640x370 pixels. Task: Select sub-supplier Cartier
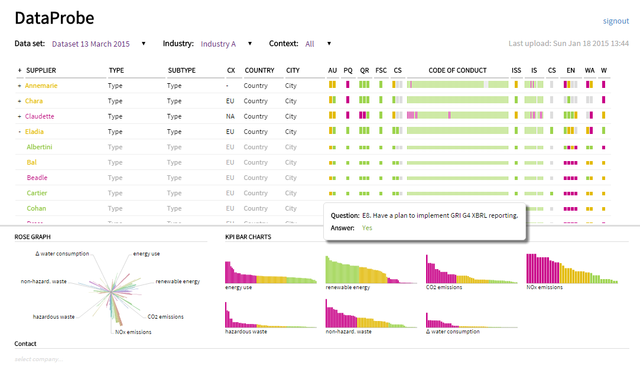click(x=37, y=193)
